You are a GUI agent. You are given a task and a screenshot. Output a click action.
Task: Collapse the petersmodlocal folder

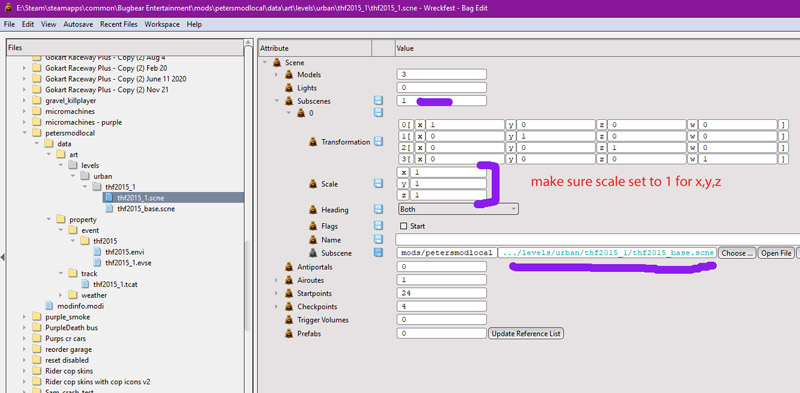pyautogui.click(x=24, y=133)
